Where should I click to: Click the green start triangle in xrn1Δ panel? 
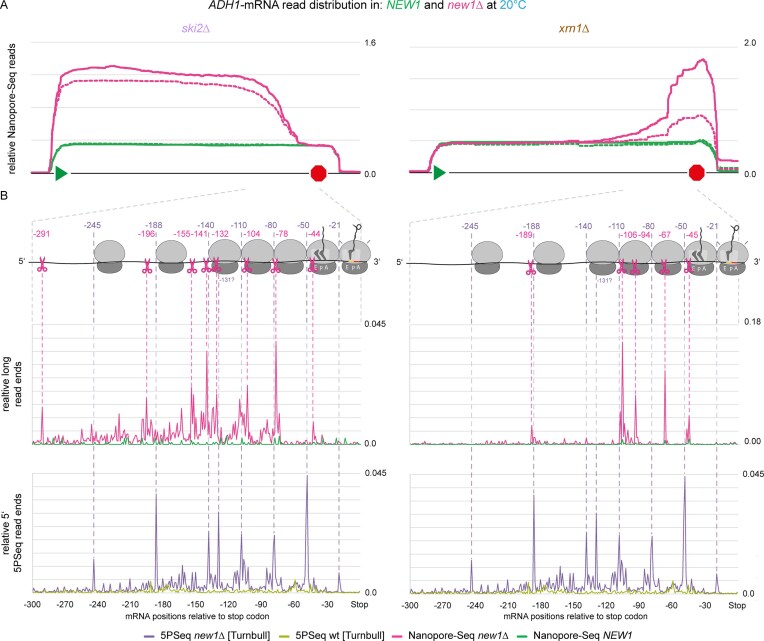point(439,172)
